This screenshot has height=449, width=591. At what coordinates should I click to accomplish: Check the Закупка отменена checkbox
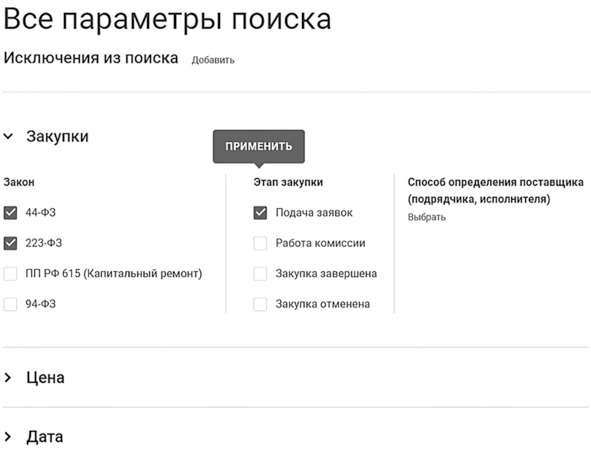[x=260, y=304]
